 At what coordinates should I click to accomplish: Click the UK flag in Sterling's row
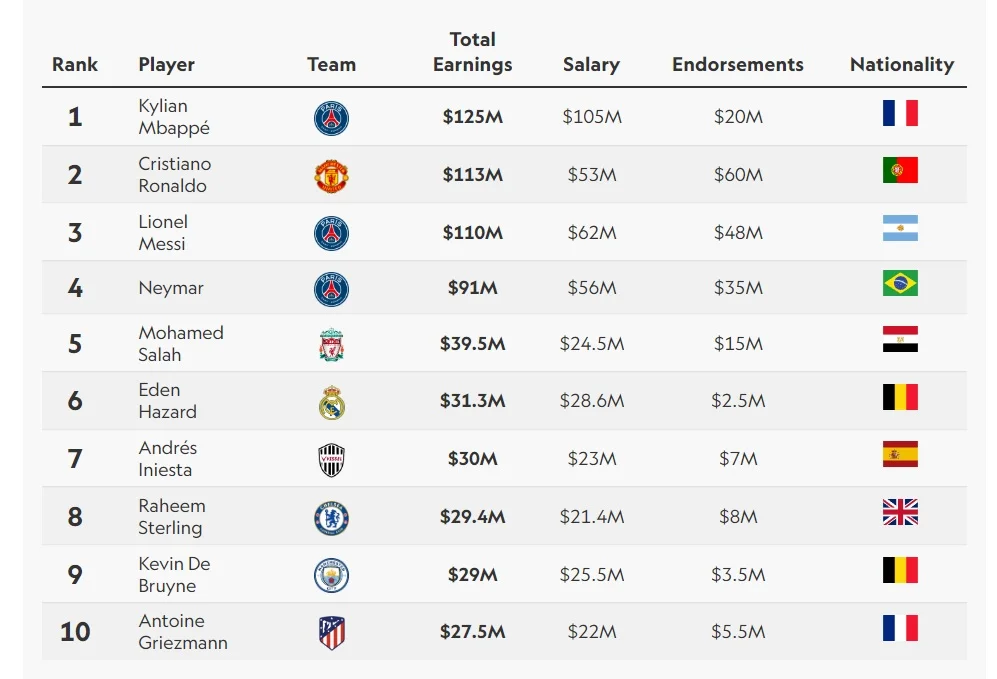(900, 513)
